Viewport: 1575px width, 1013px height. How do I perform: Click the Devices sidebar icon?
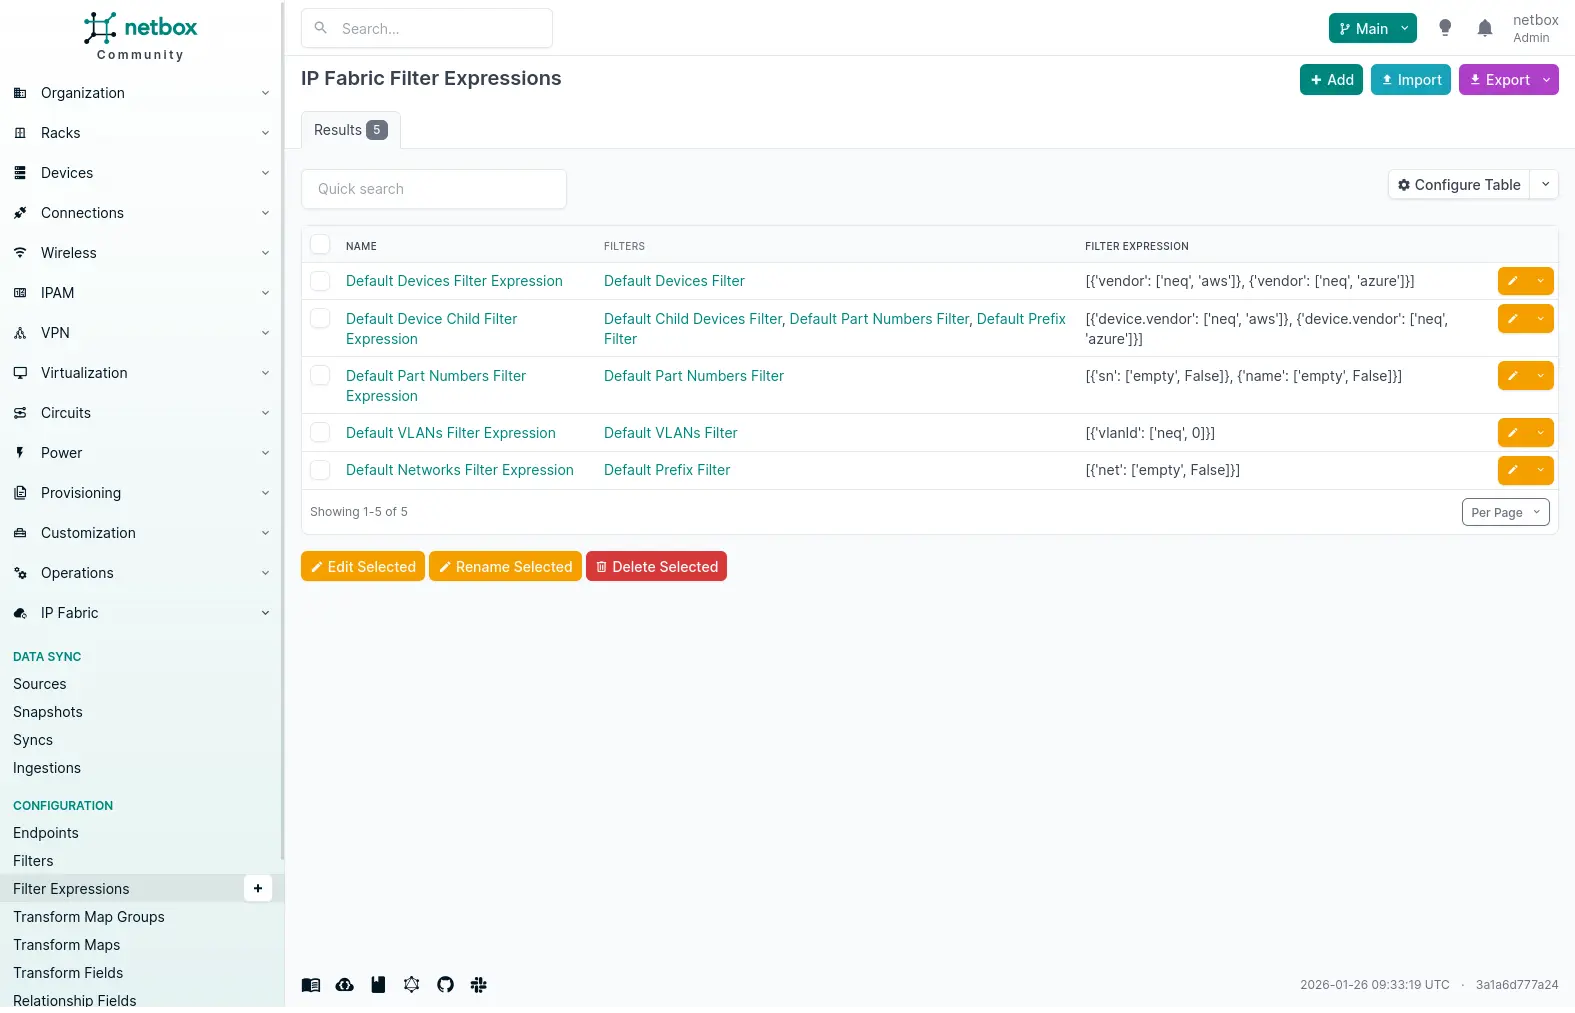[x=20, y=173]
